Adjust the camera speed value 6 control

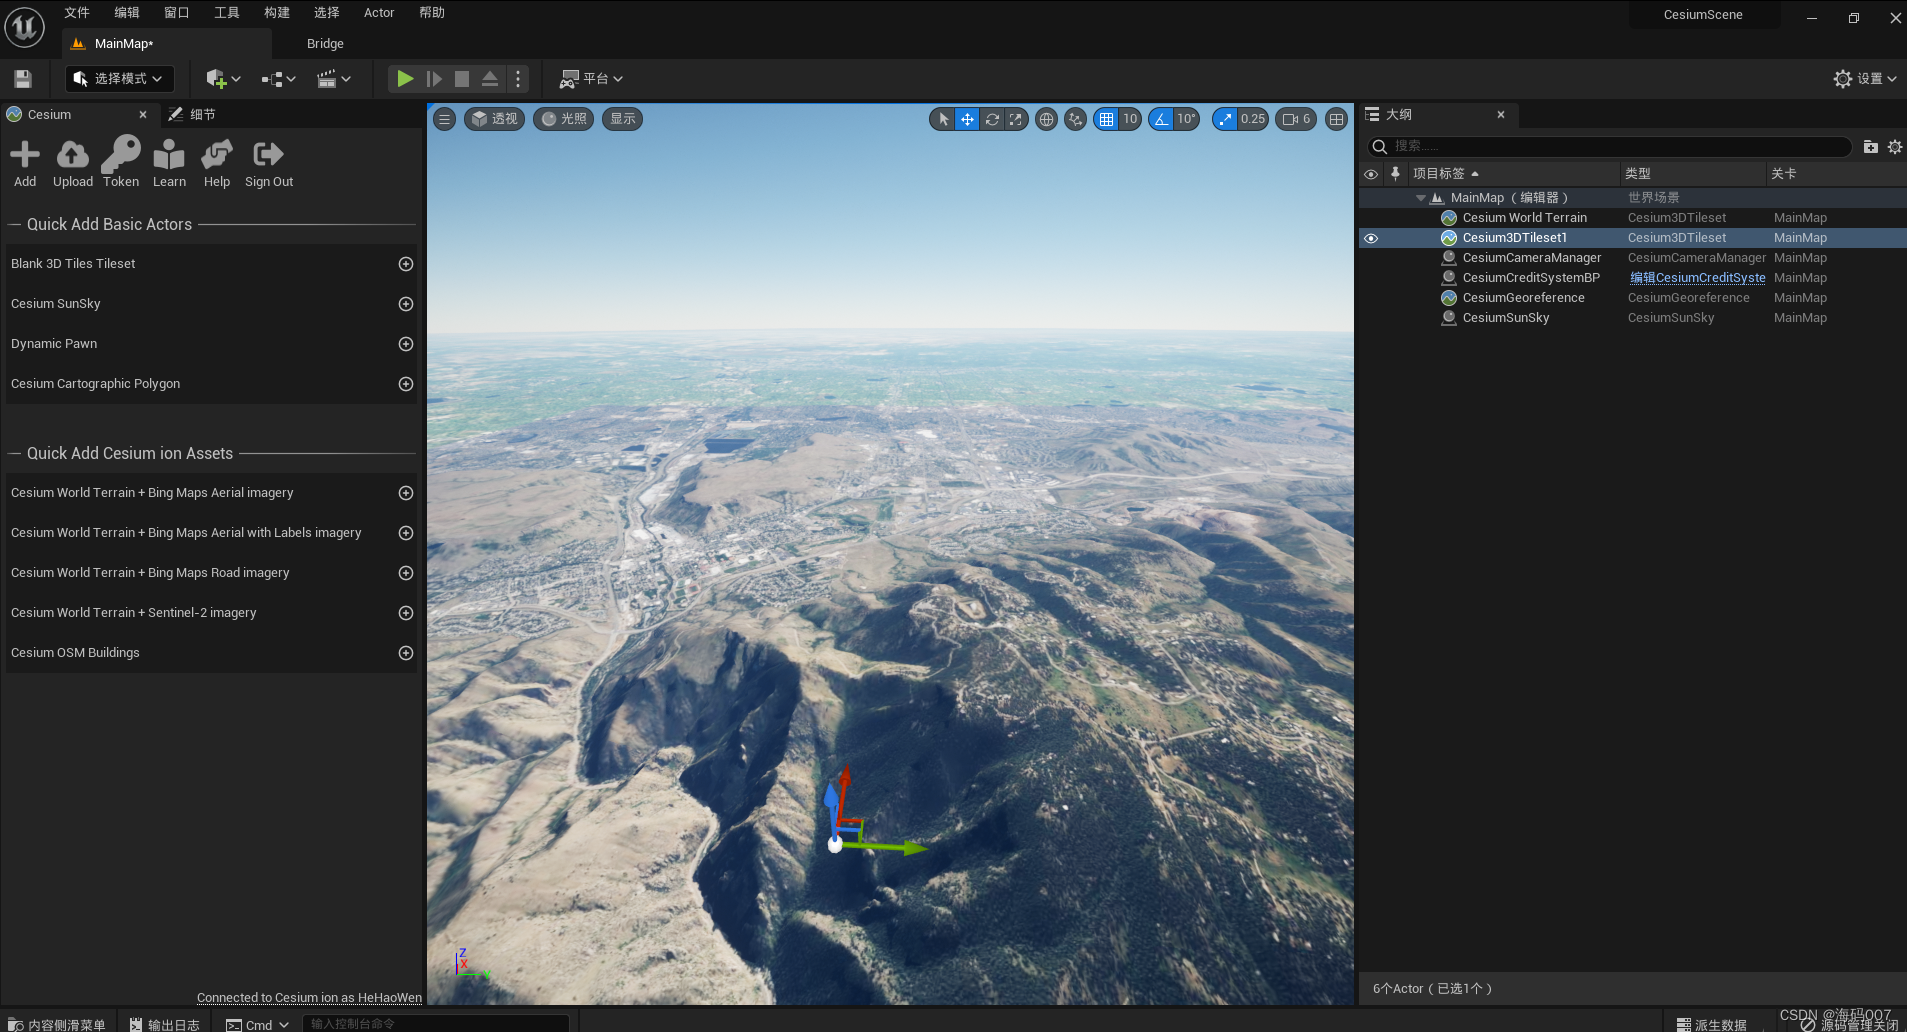(x=1296, y=119)
